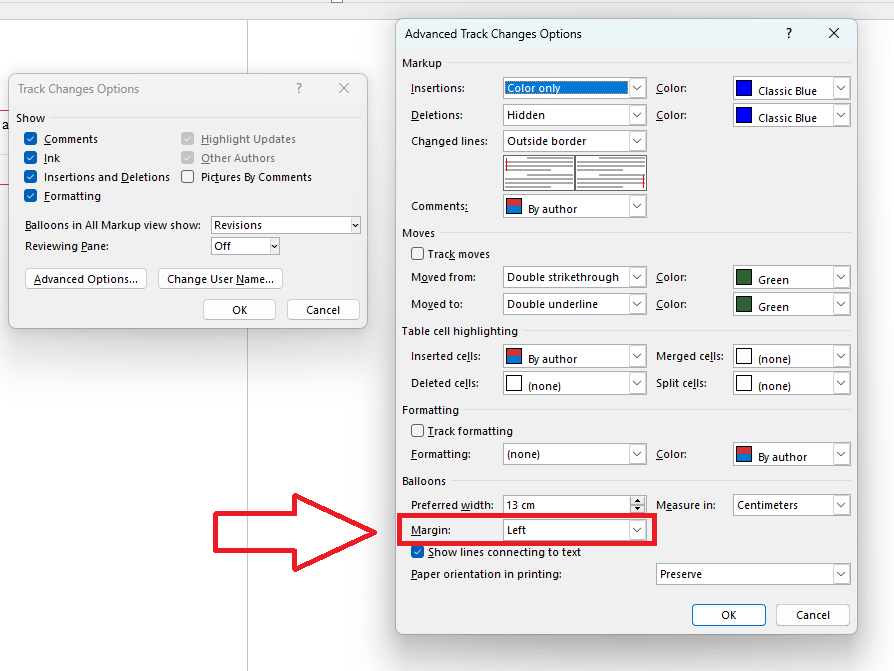Open the Moved from color dropdown
The height and width of the screenshot is (671, 894).
[791, 277]
